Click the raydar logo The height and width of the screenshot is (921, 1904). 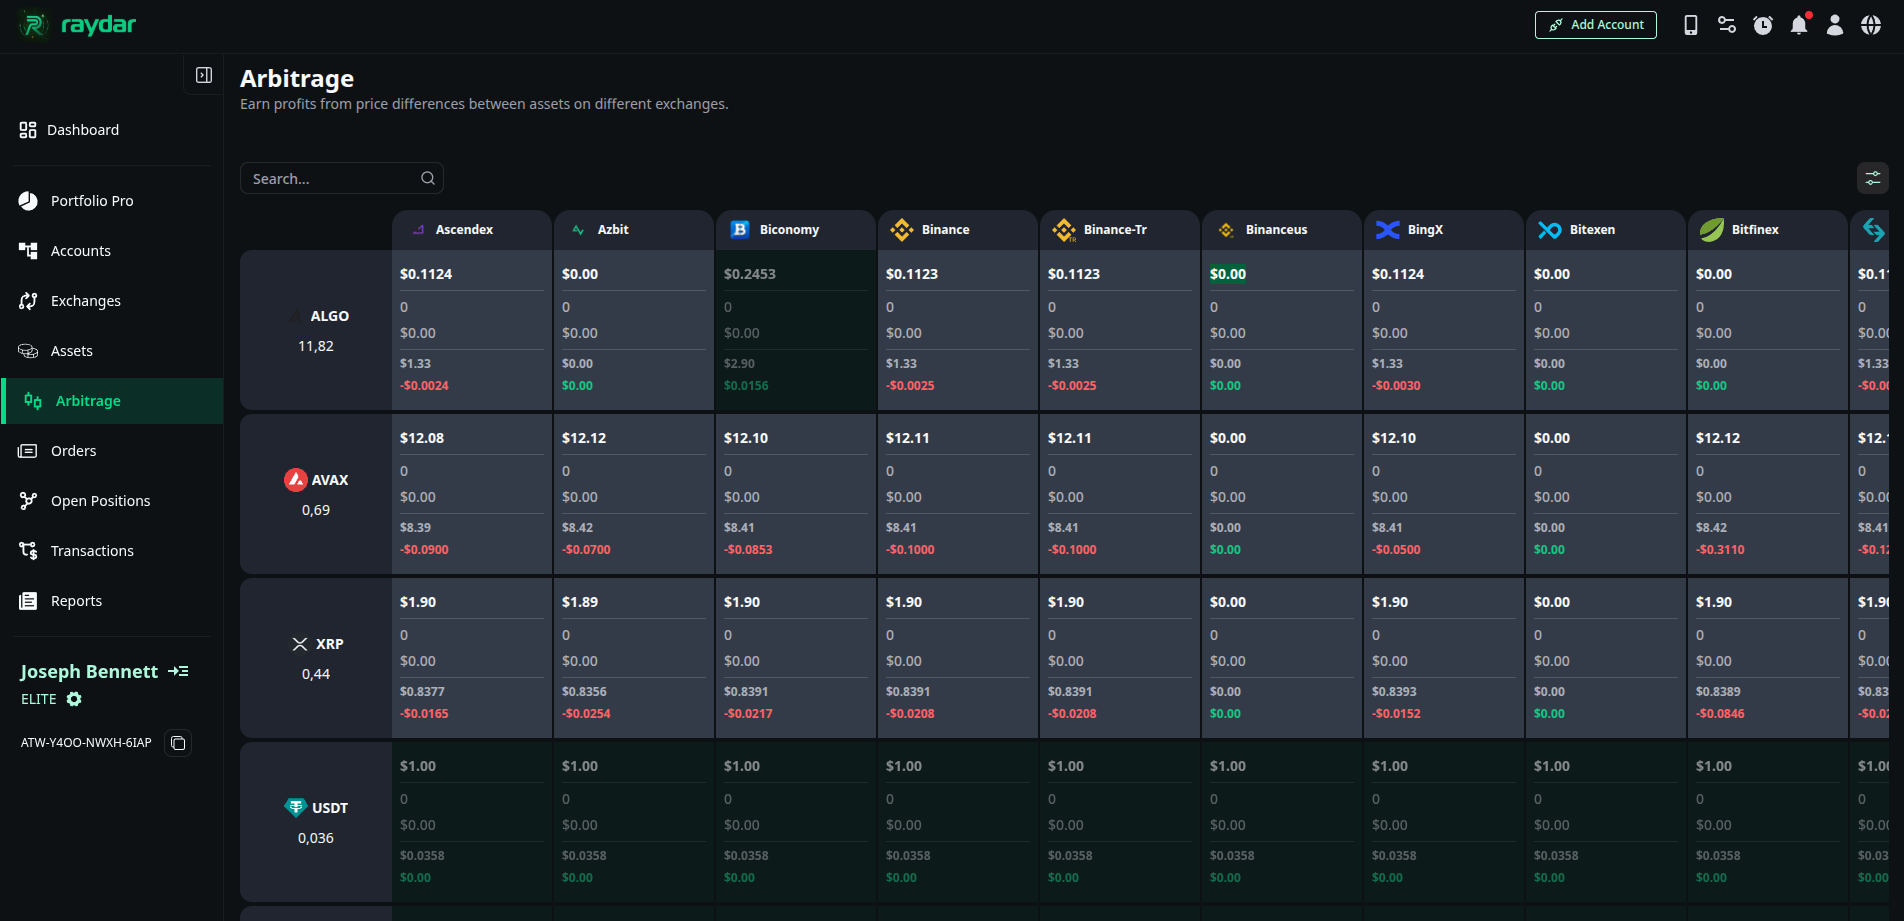click(x=75, y=25)
